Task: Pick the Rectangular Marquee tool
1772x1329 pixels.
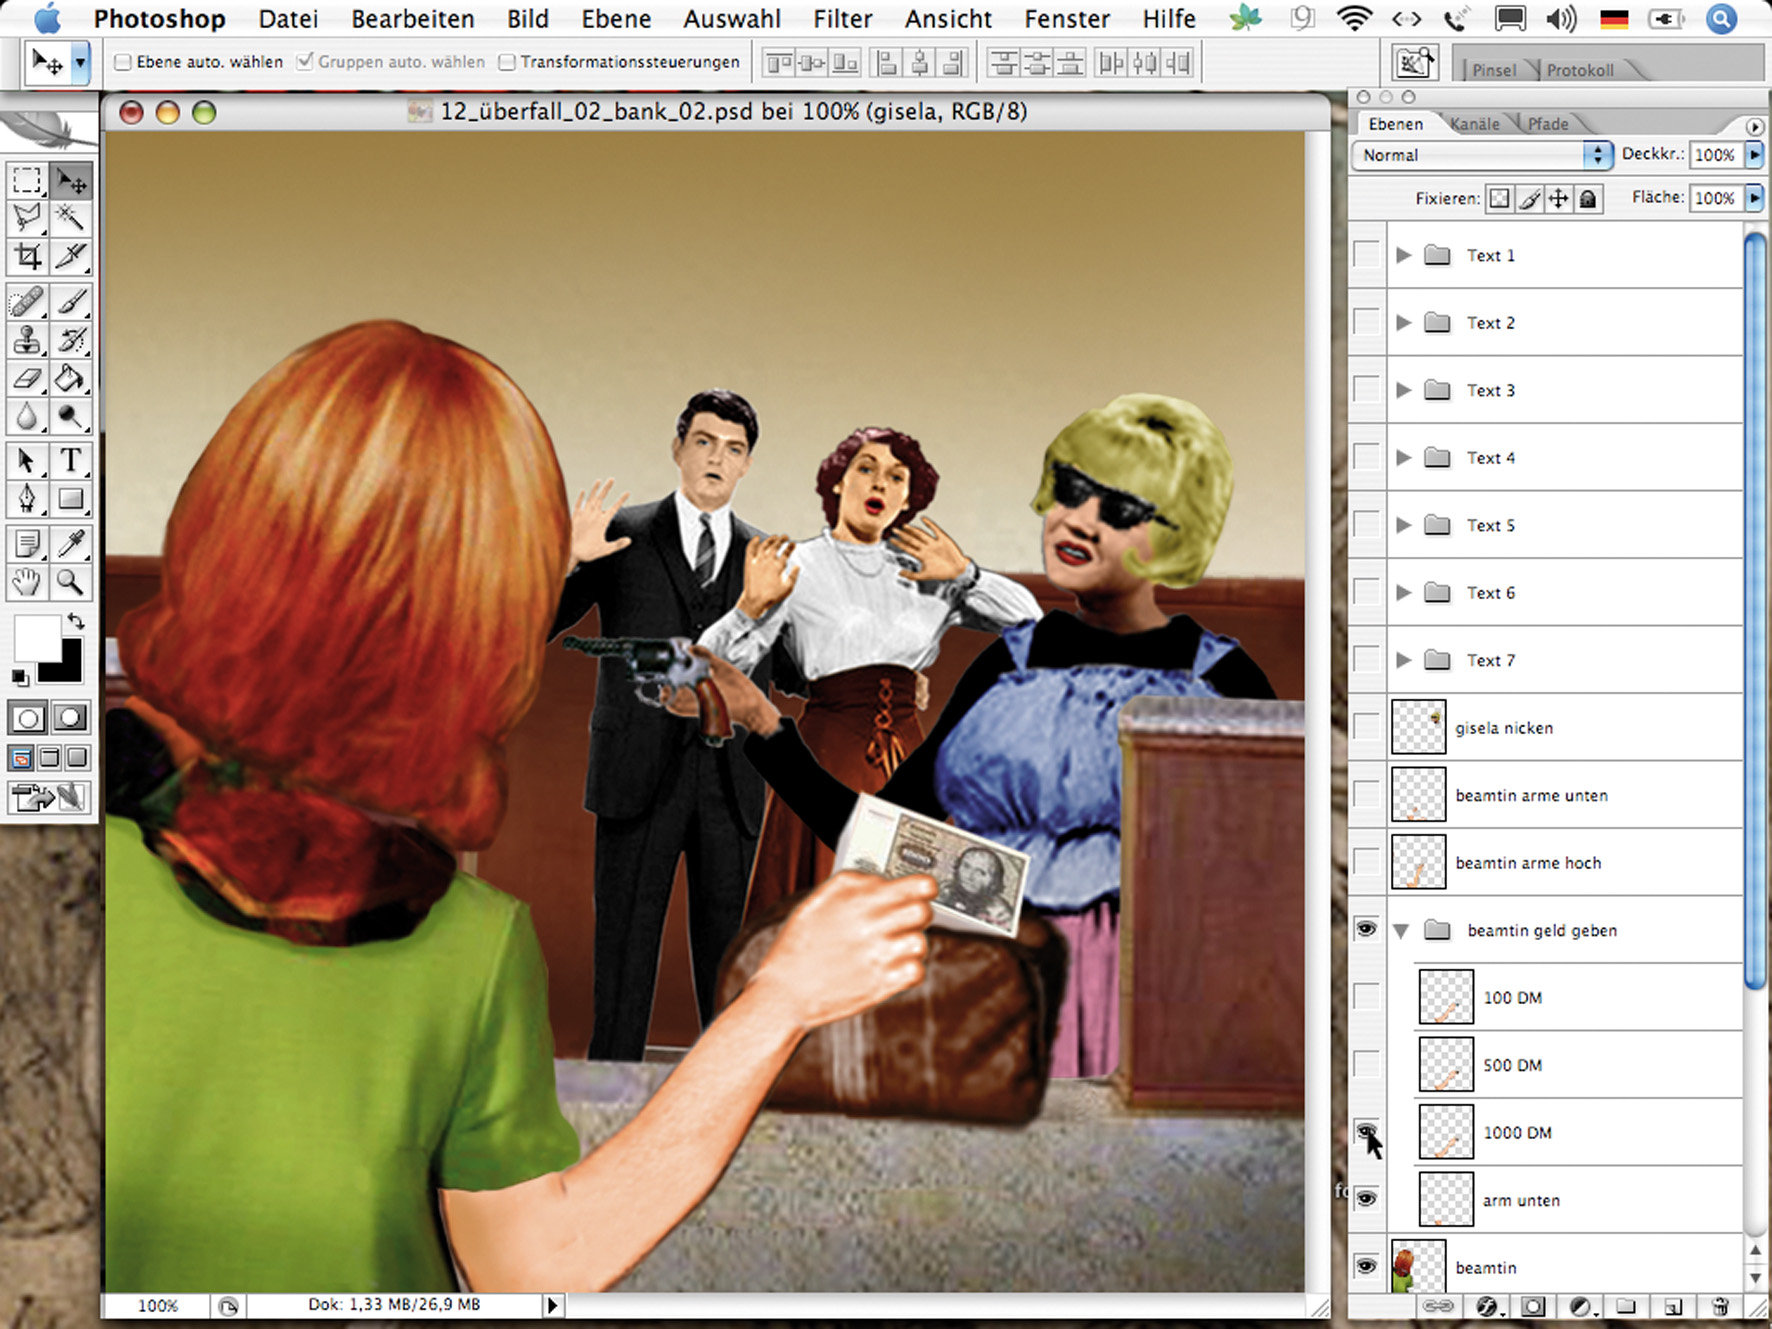Action: [x=27, y=181]
